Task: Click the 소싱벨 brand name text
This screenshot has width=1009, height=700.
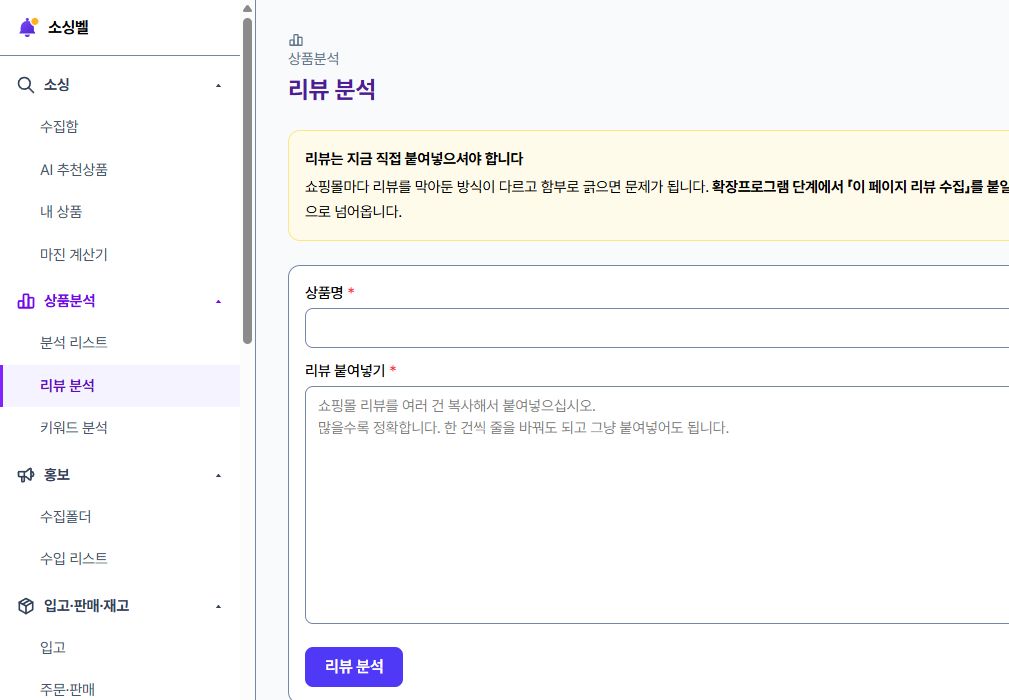Action: pyautogui.click(x=68, y=27)
